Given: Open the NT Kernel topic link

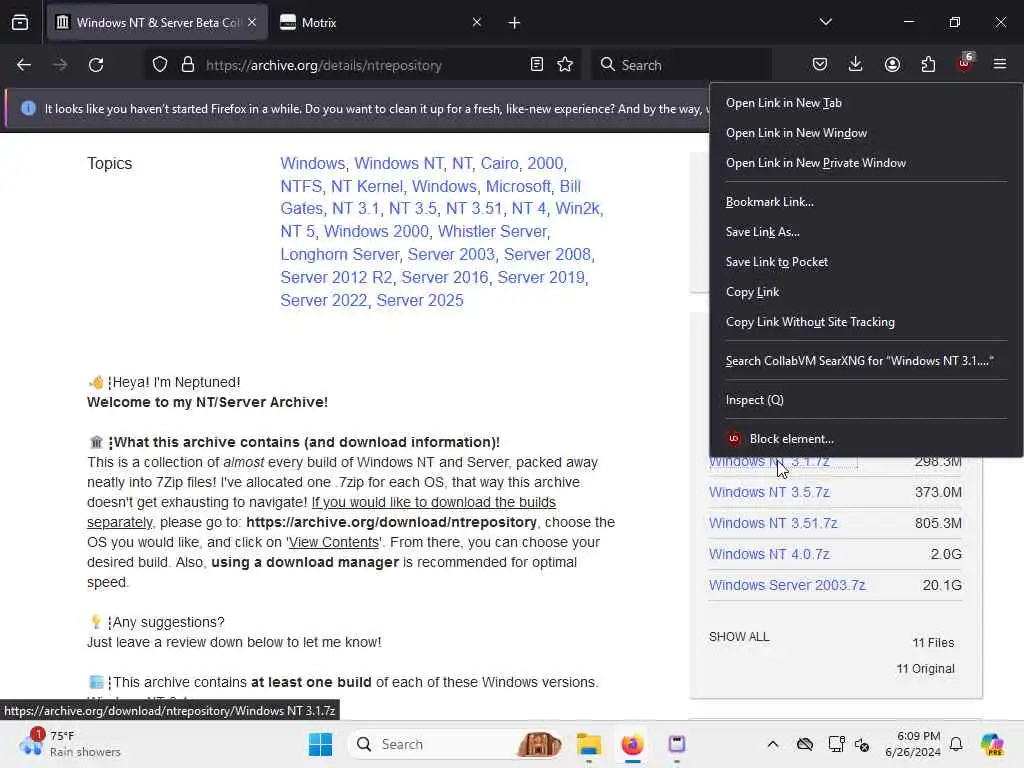Looking at the screenshot, I should pos(366,186).
